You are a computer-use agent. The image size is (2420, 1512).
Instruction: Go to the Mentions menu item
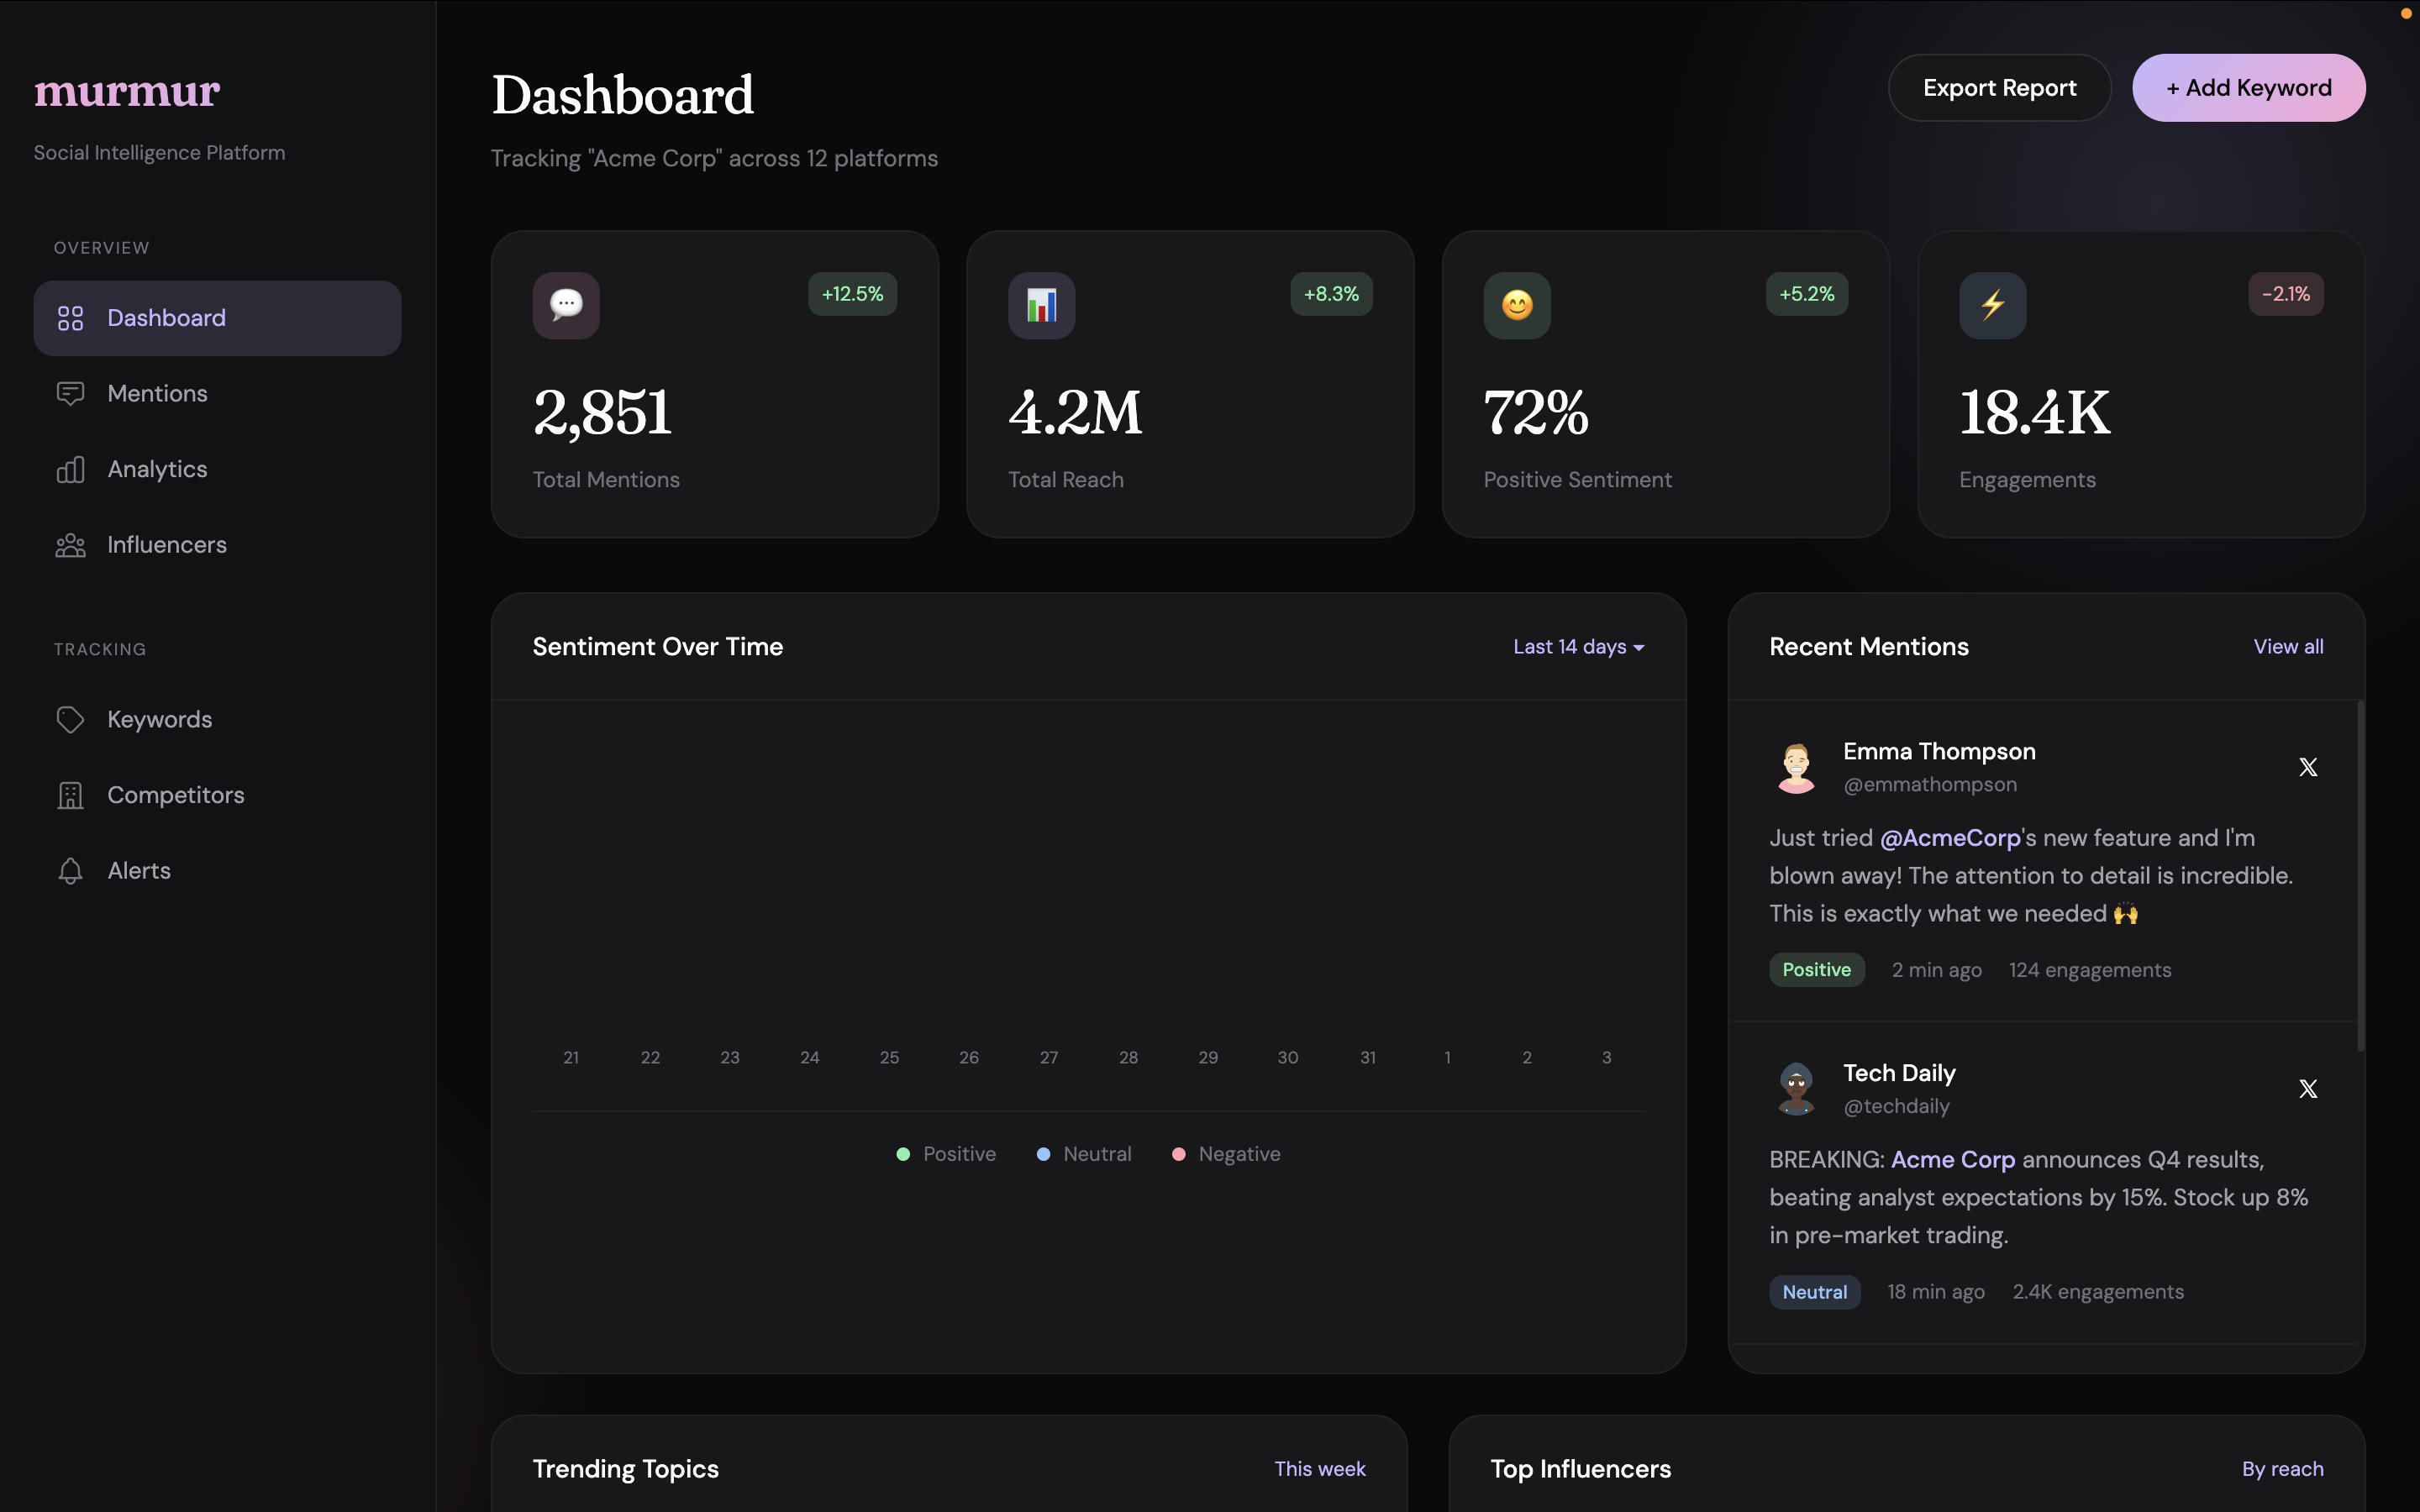coord(157,393)
